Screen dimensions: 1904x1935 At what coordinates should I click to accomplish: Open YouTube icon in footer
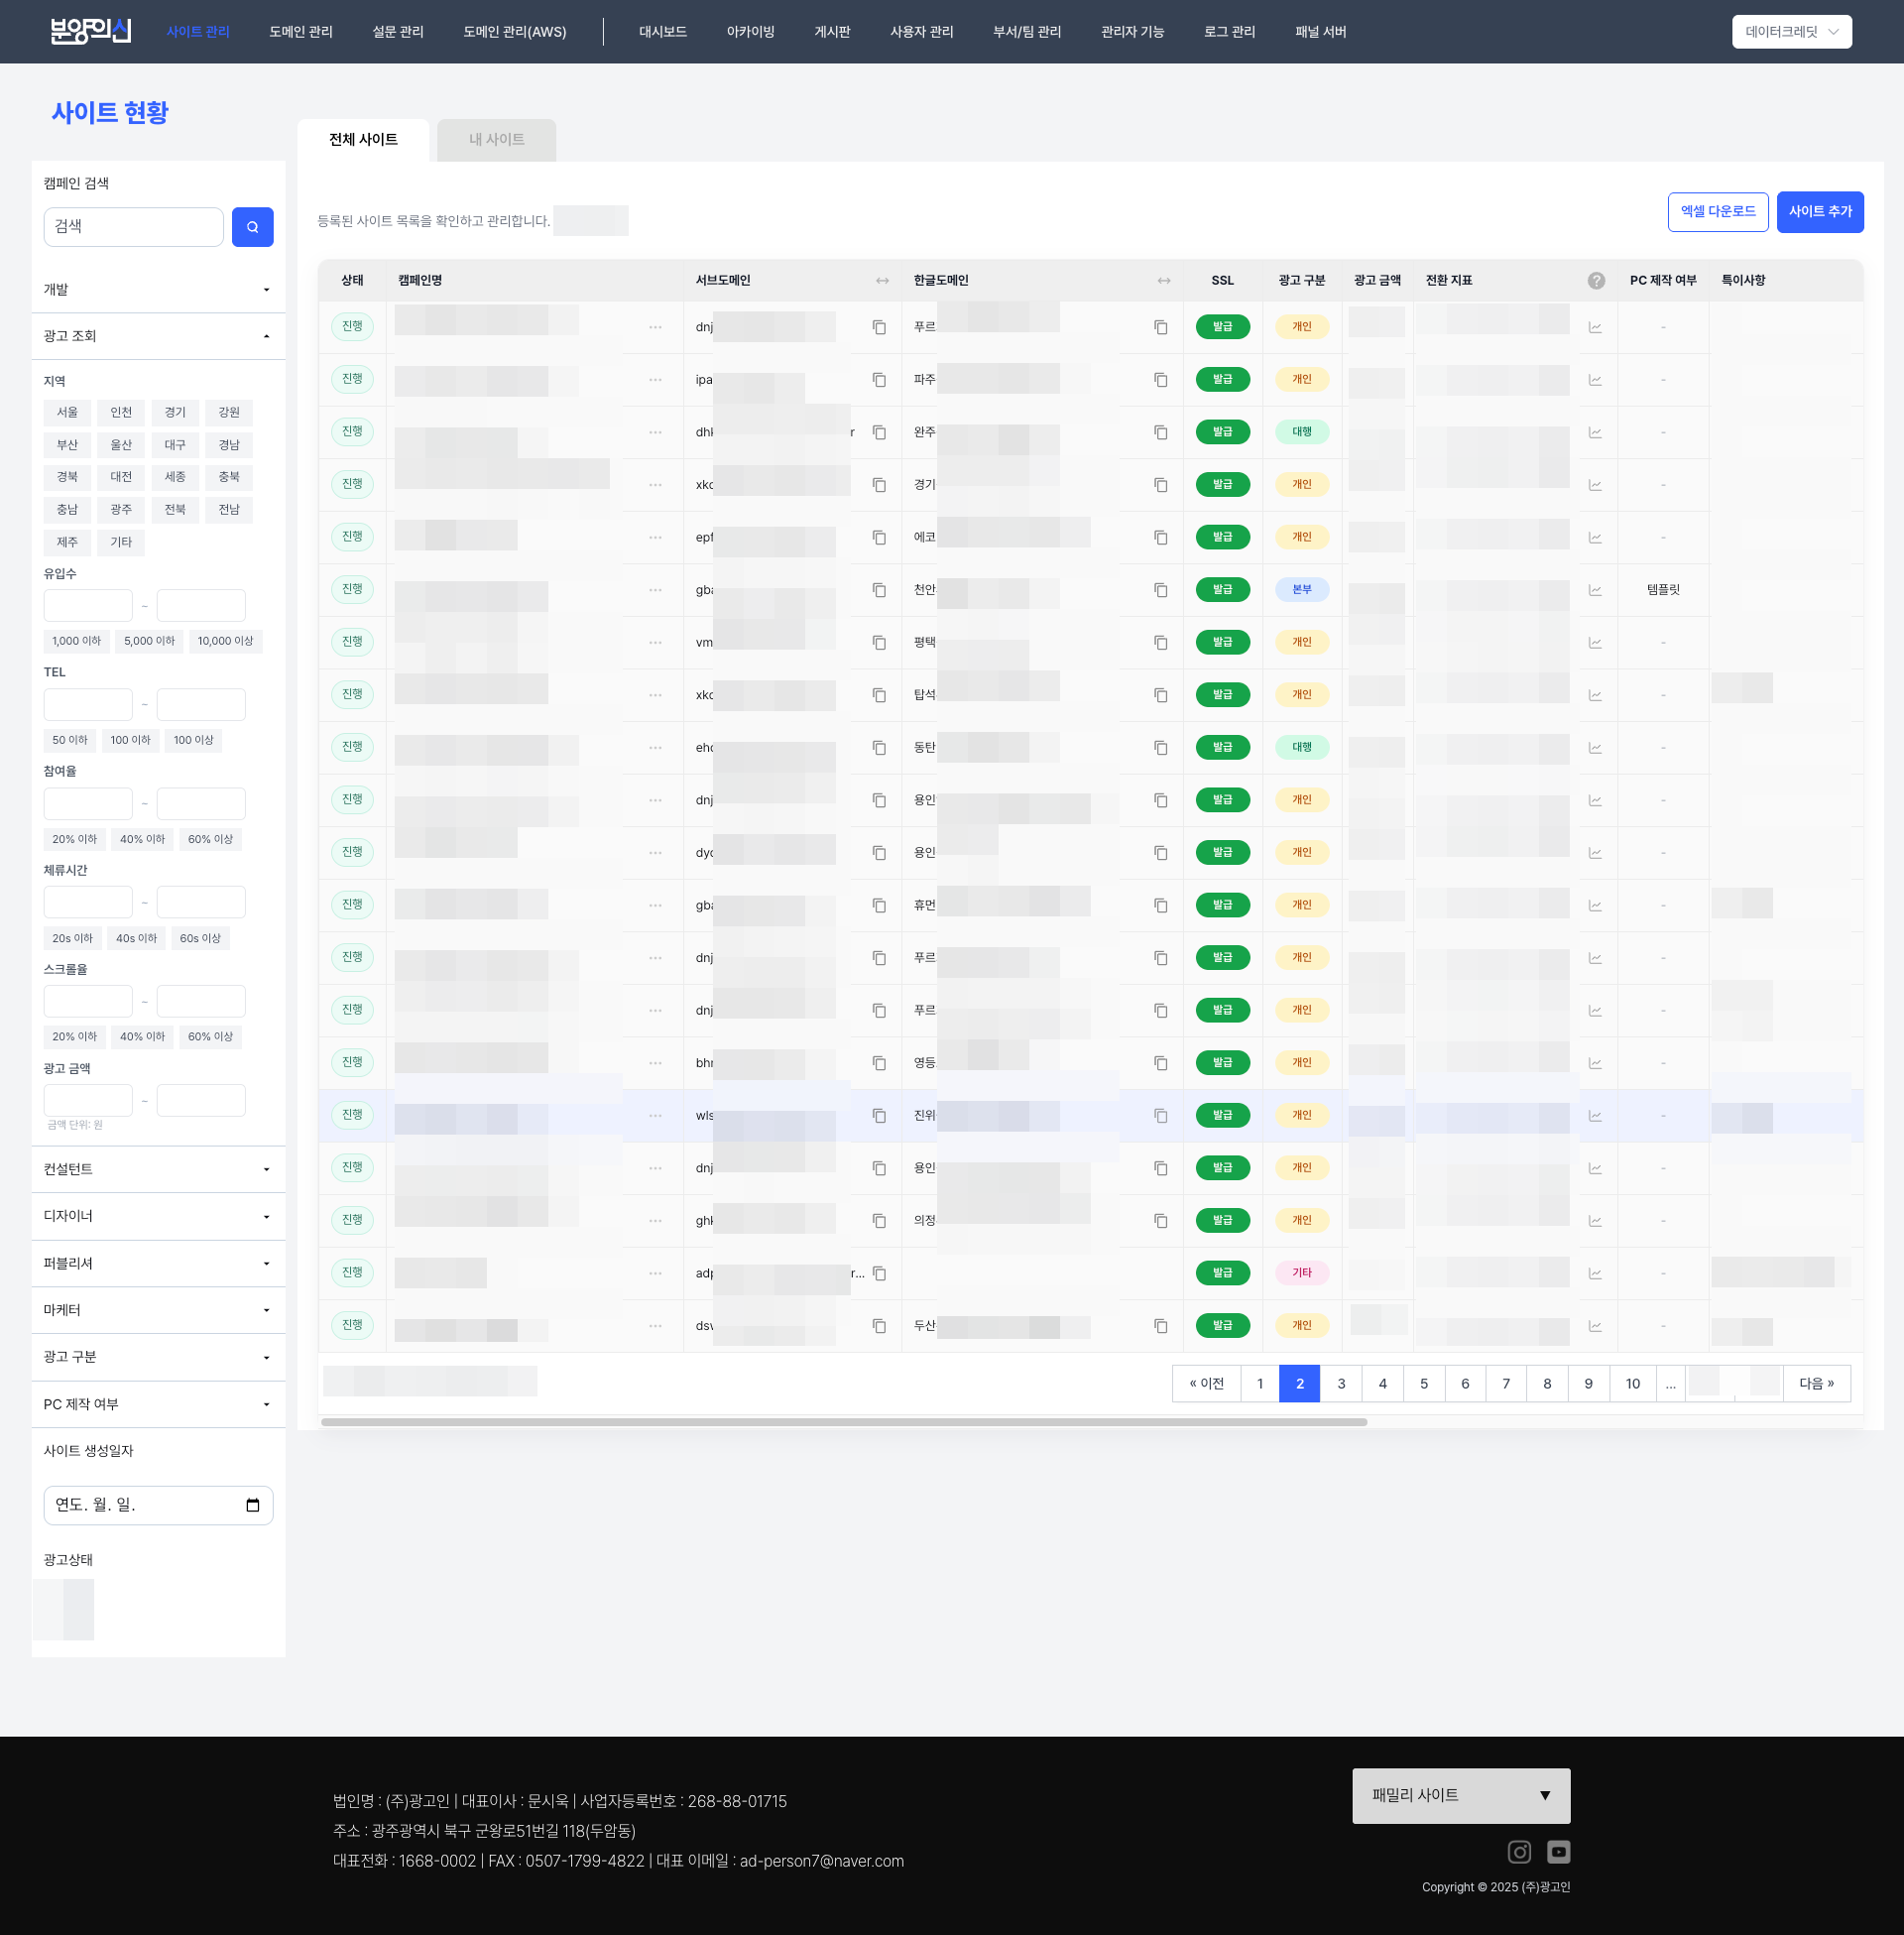(x=1558, y=1852)
